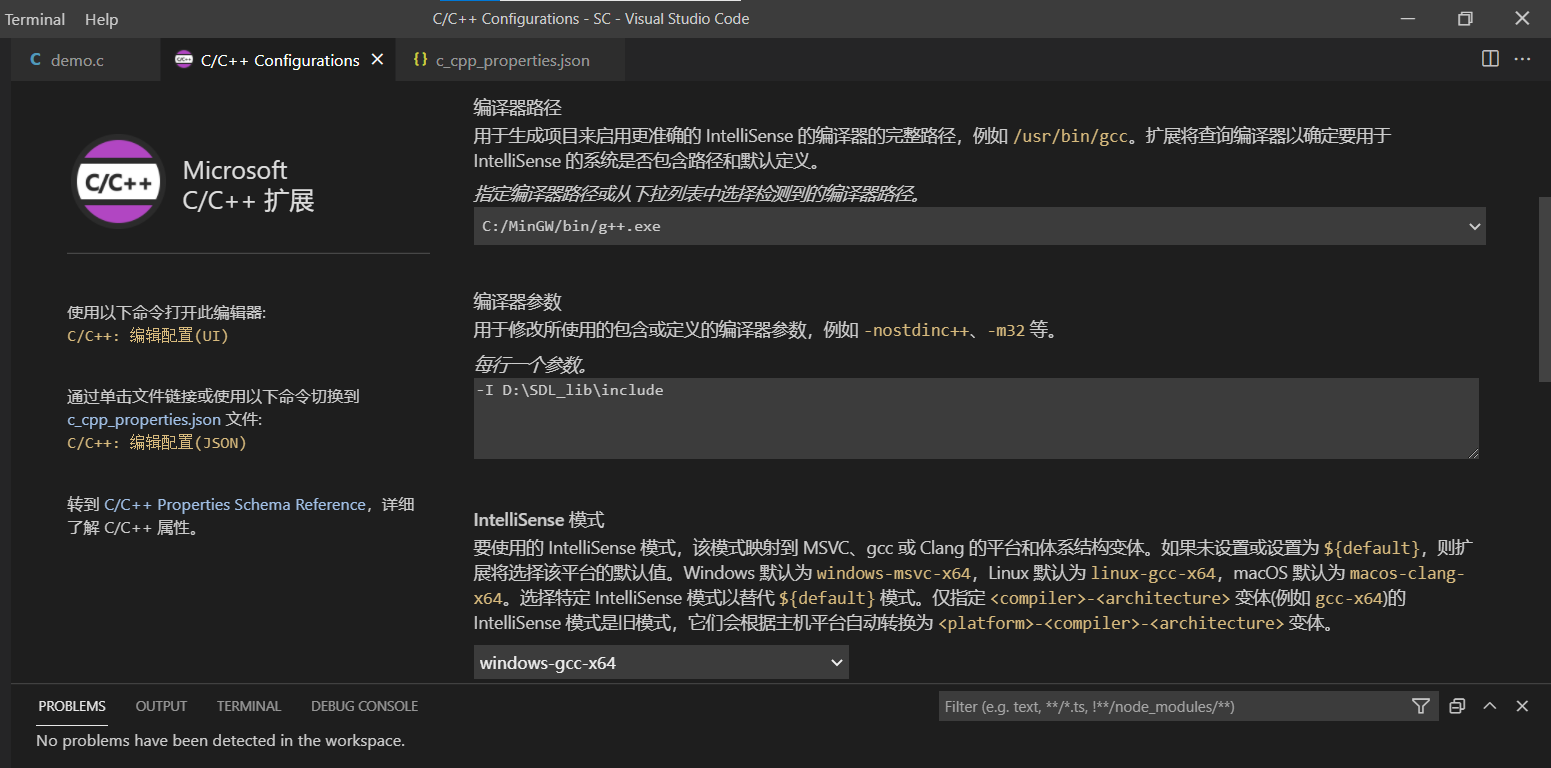The height and width of the screenshot is (768, 1551).
Task: Split the editor to the right
Action: pyautogui.click(x=1490, y=59)
